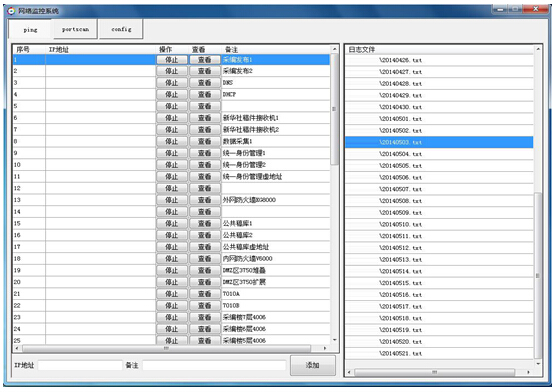Screen dimensions: 552x392
Task: Click the log list scroll-up arrow
Action: coord(538,49)
